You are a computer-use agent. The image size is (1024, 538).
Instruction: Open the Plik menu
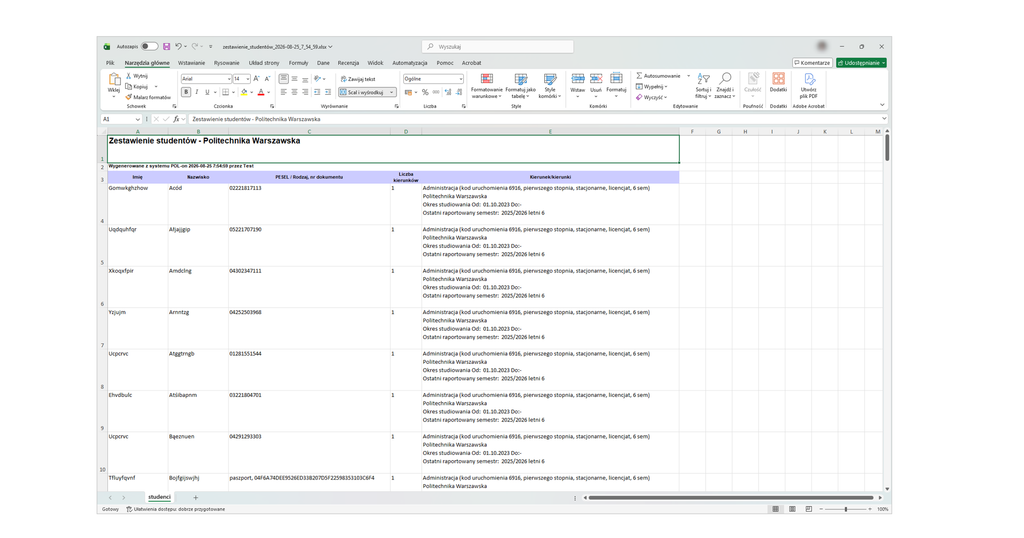[110, 63]
